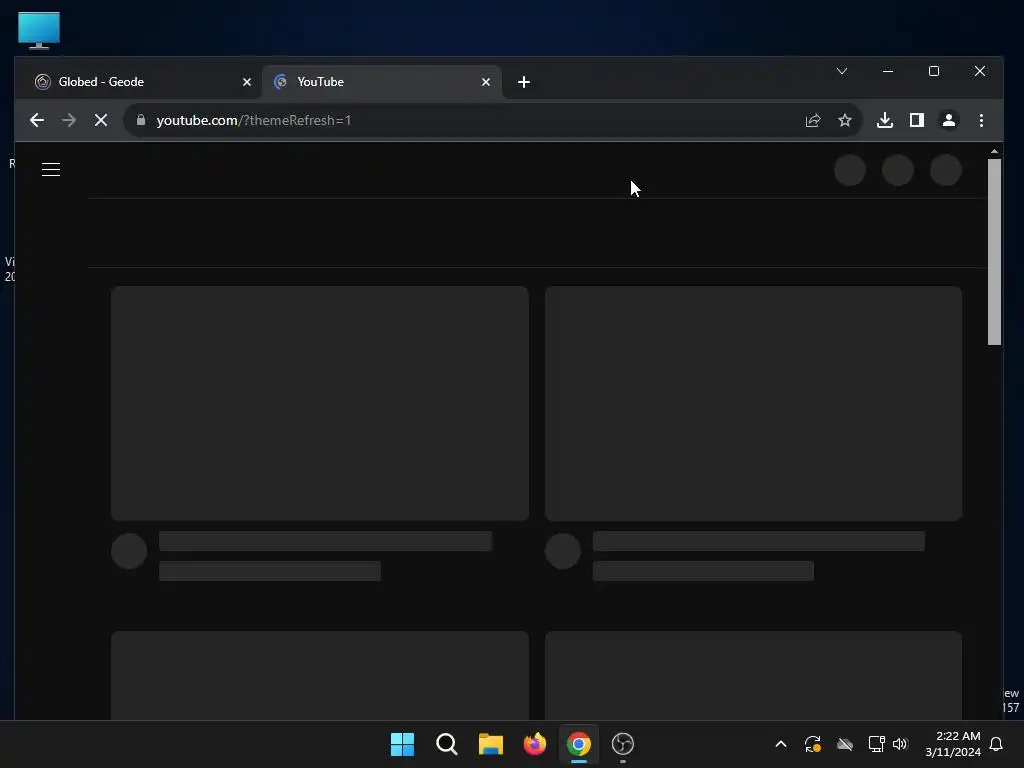
Task: Click the Chrome taskbar icon
Action: pos(579,744)
